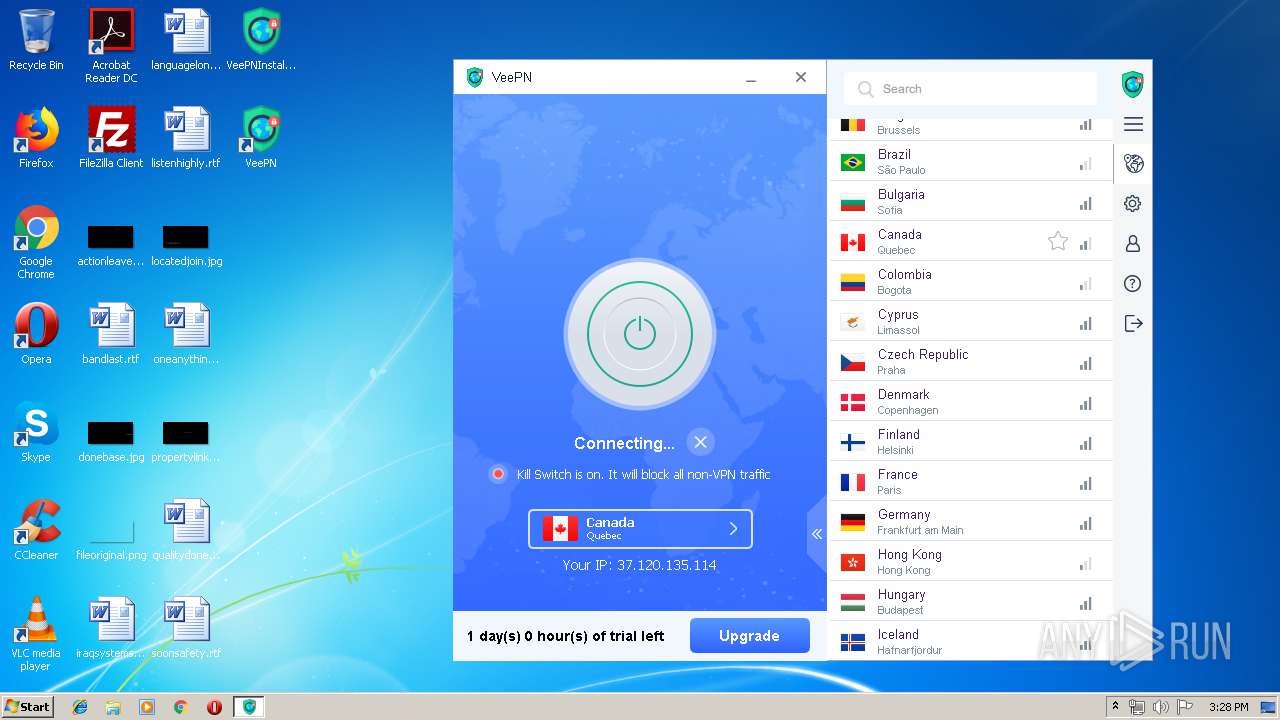
Task: Open VLC media player desktop shortcut
Action: (x=36, y=634)
